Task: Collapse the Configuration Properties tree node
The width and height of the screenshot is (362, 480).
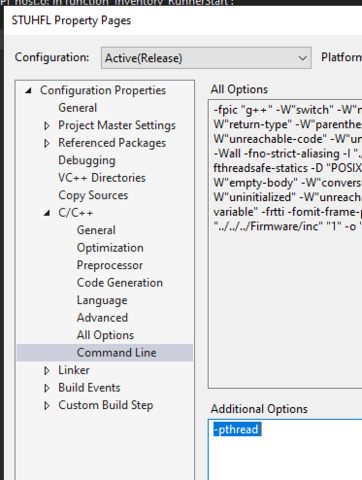Action: tap(29, 90)
